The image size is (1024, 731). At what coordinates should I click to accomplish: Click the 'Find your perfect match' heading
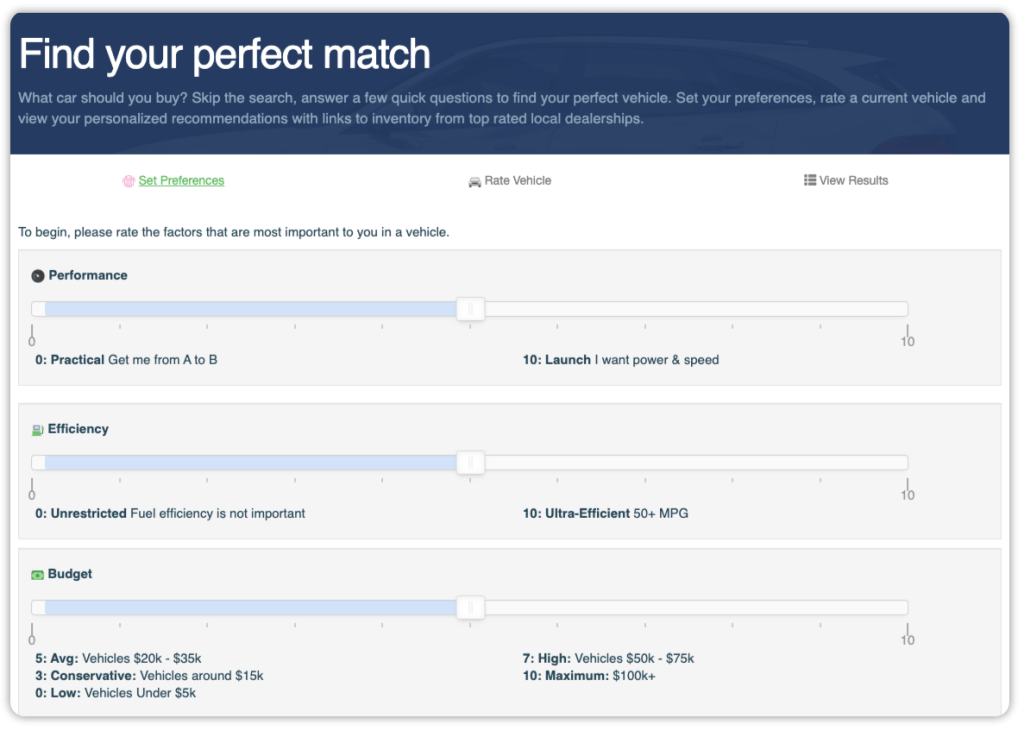(x=225, y=54)
